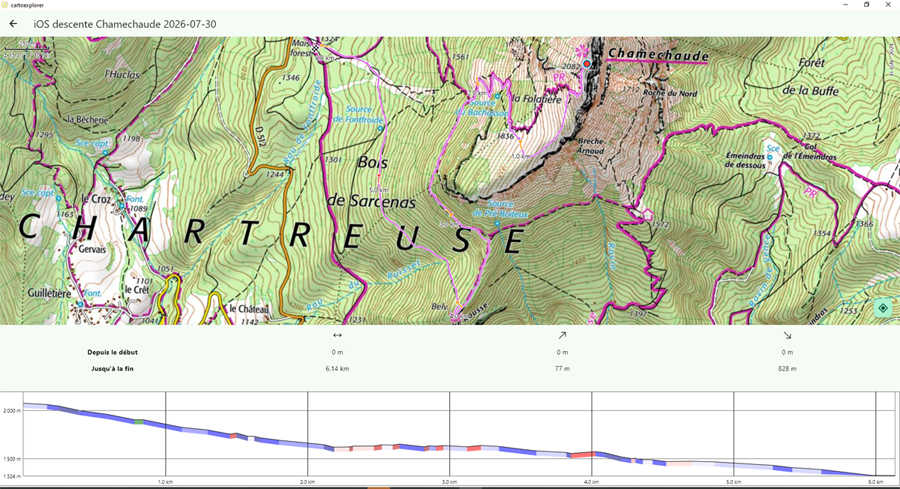
Task: Click the Source du Bachasson spring marker
Action: tap(498, 96)
